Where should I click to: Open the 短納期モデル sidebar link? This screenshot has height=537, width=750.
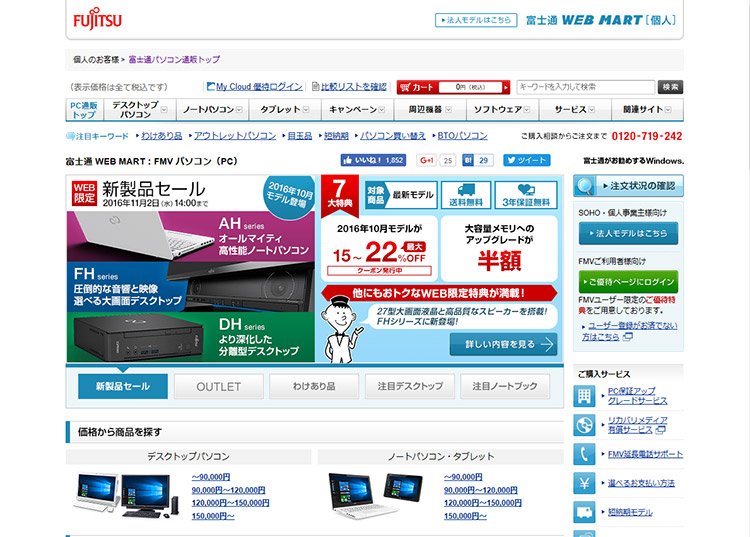click(630, 513)
